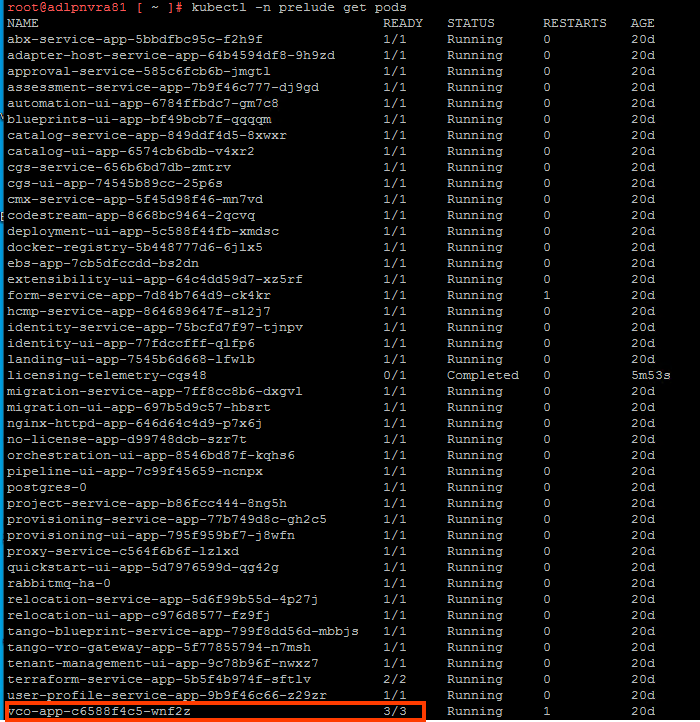Click pod name approval-service-585c6fcb6b-jmgtl

139,71
